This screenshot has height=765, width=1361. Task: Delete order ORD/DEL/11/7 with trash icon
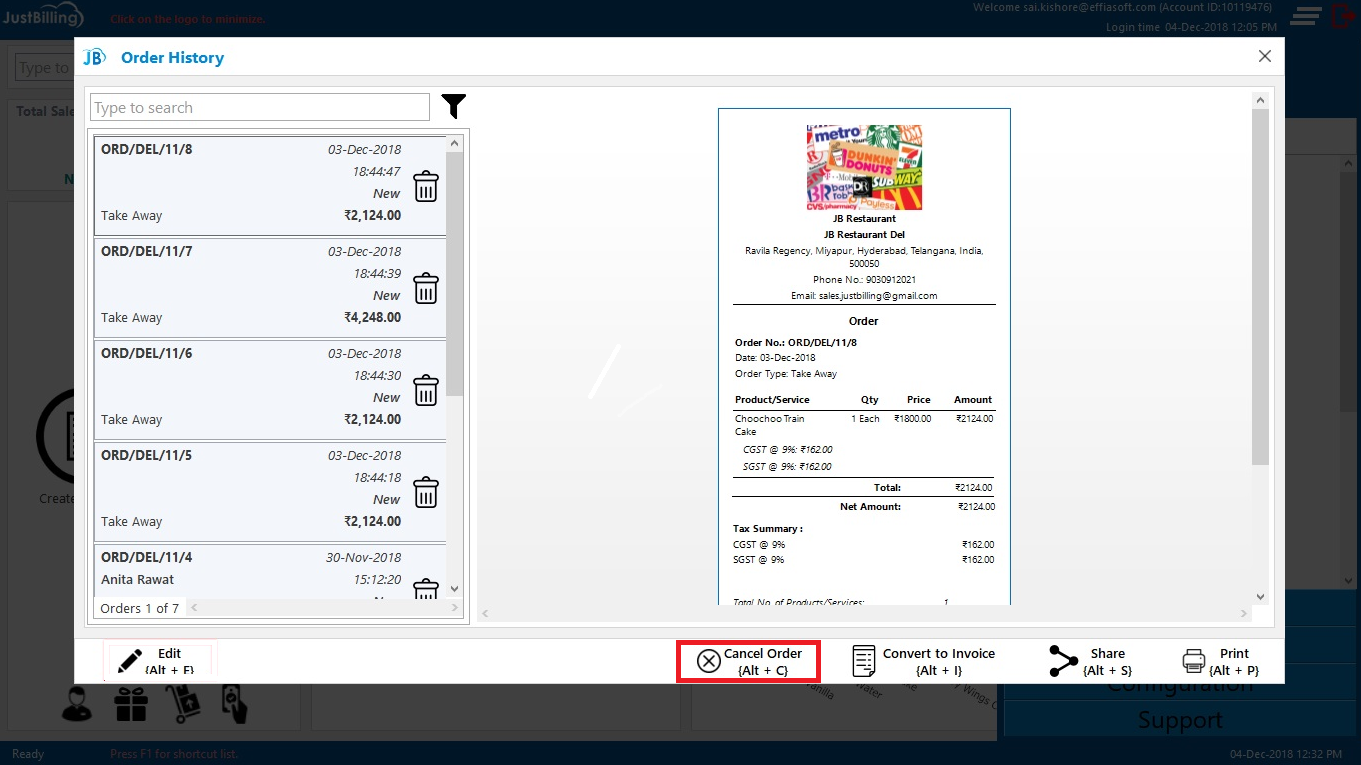click(426, 288)
